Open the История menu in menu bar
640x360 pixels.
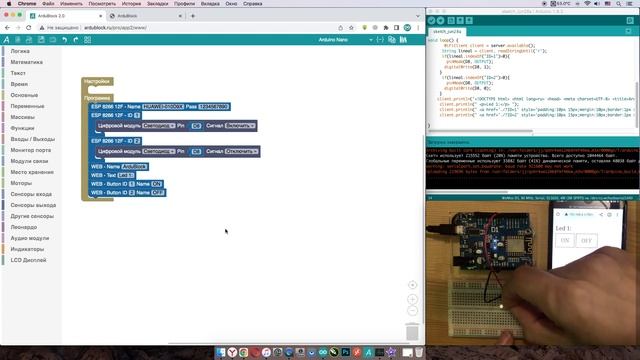pos(131,4)
